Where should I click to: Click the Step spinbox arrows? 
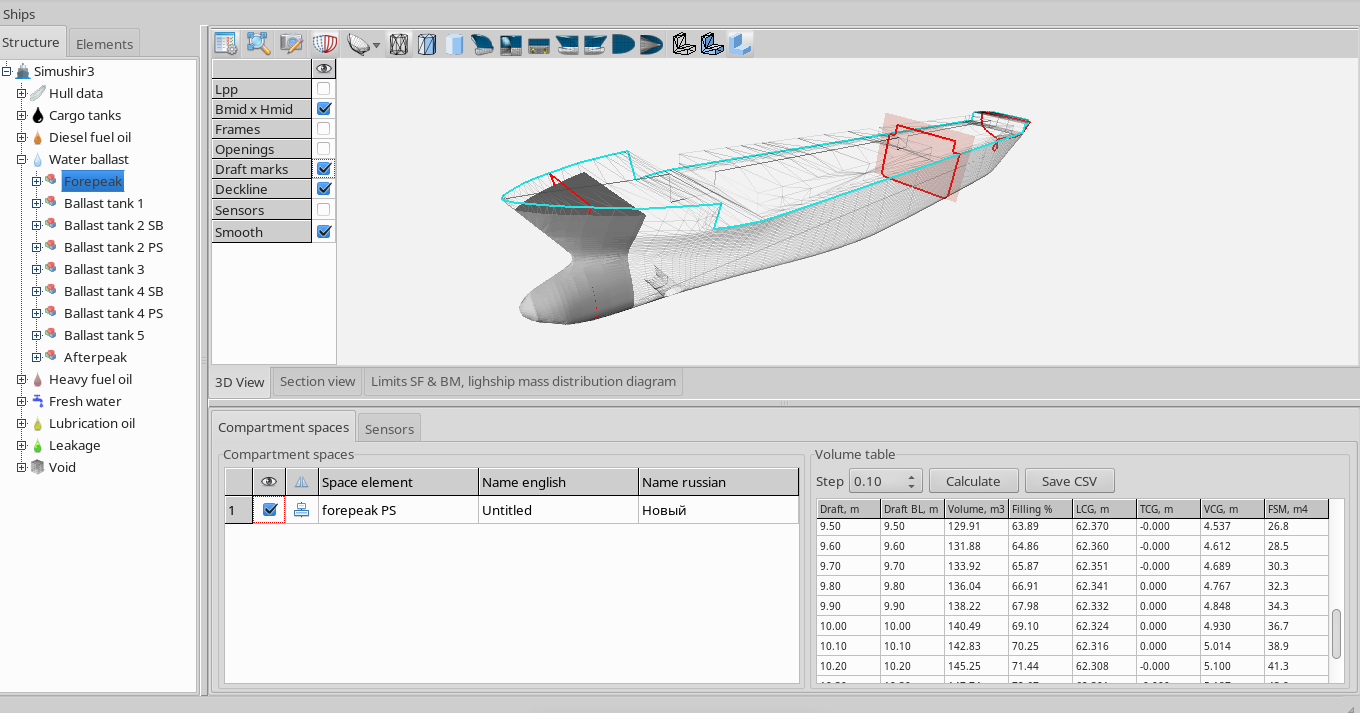coord(912,481)
